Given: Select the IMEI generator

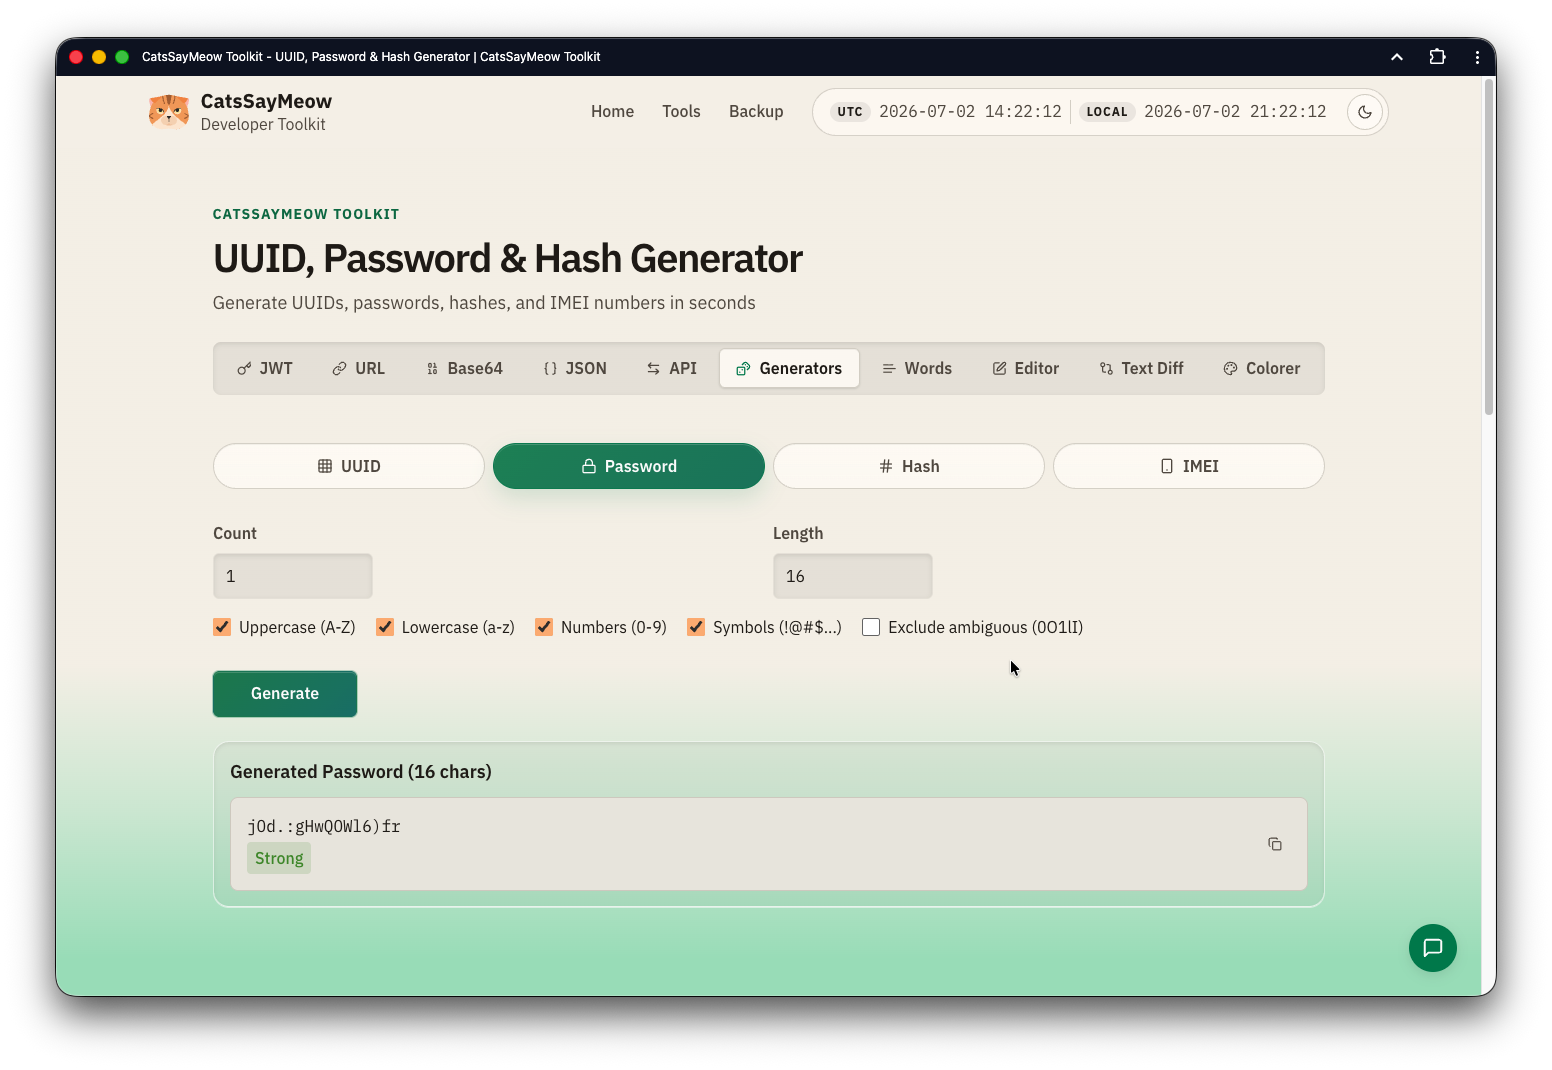Looking at the screenshot, I should [1189, 466].
